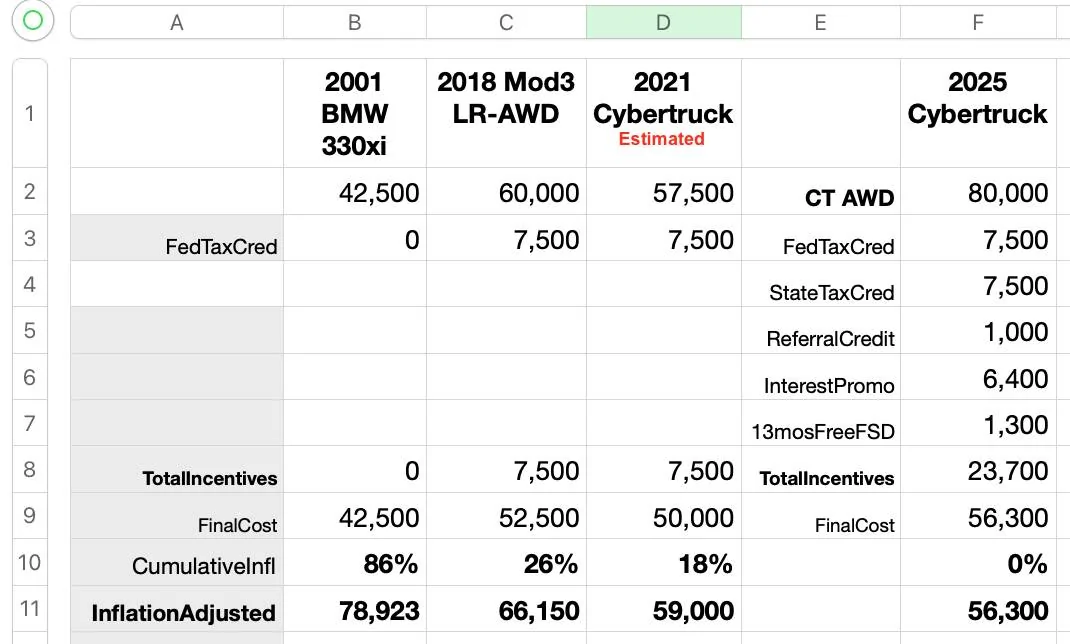
Task: Select the 56,300 FinalCost cell in row 9
Action: [x=978, y=516]
